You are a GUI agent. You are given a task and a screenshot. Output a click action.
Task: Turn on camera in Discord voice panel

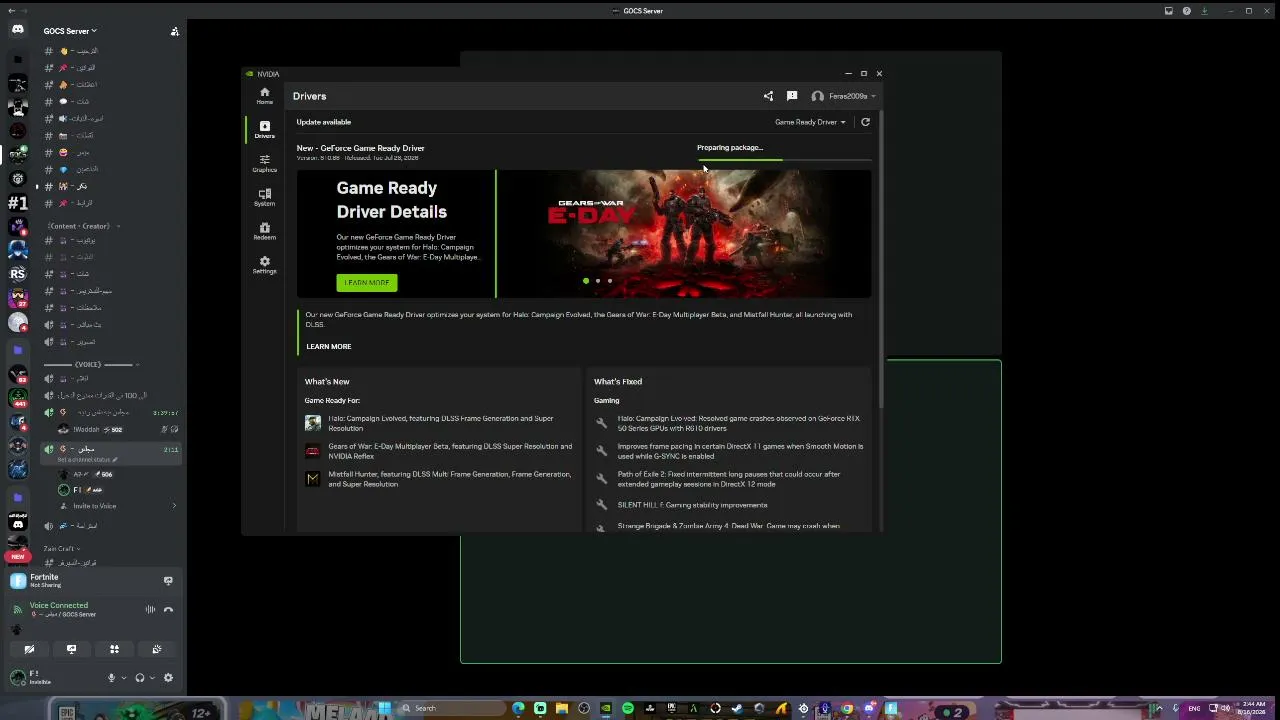coord(29,649)
